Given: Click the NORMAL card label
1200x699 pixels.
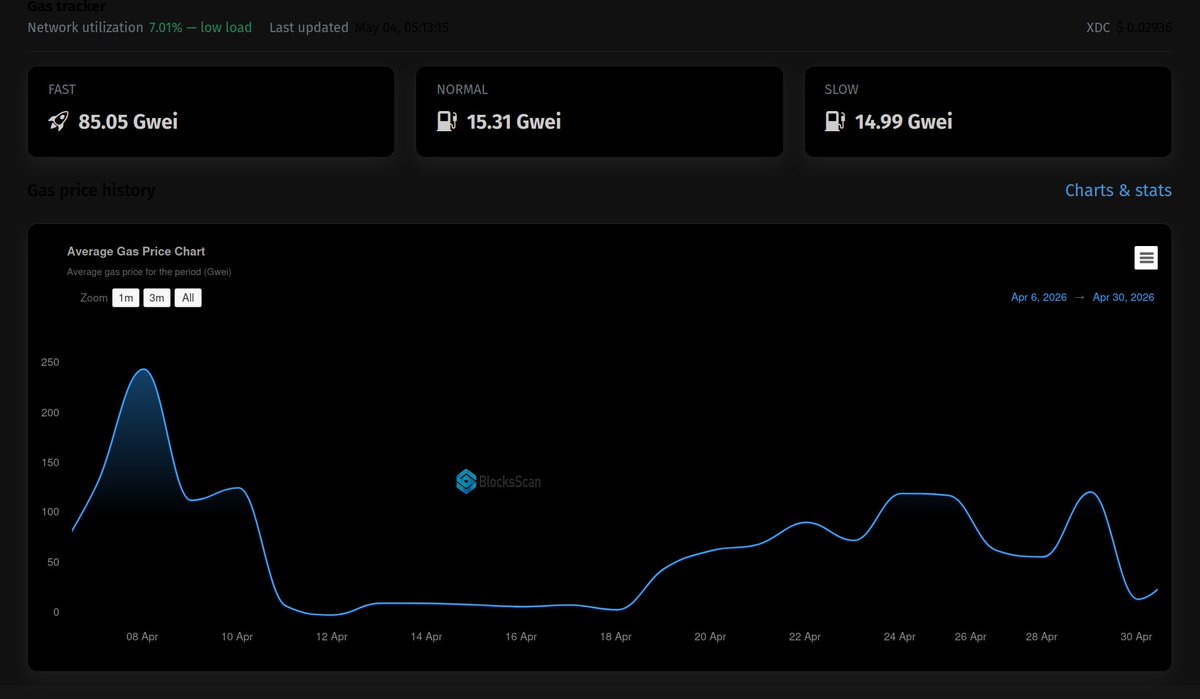Looking at the screenshot, I should [462, 89].
